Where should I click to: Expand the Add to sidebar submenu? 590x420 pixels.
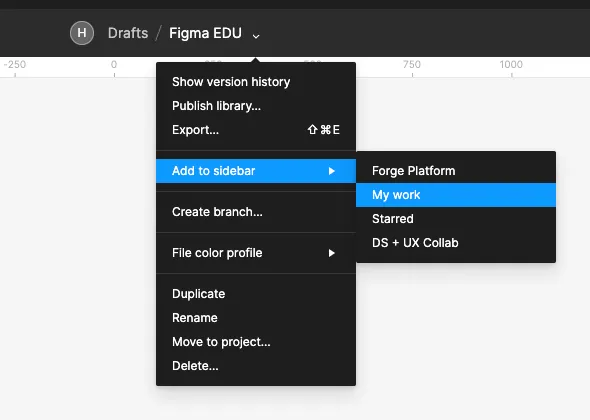coord(256,171)
